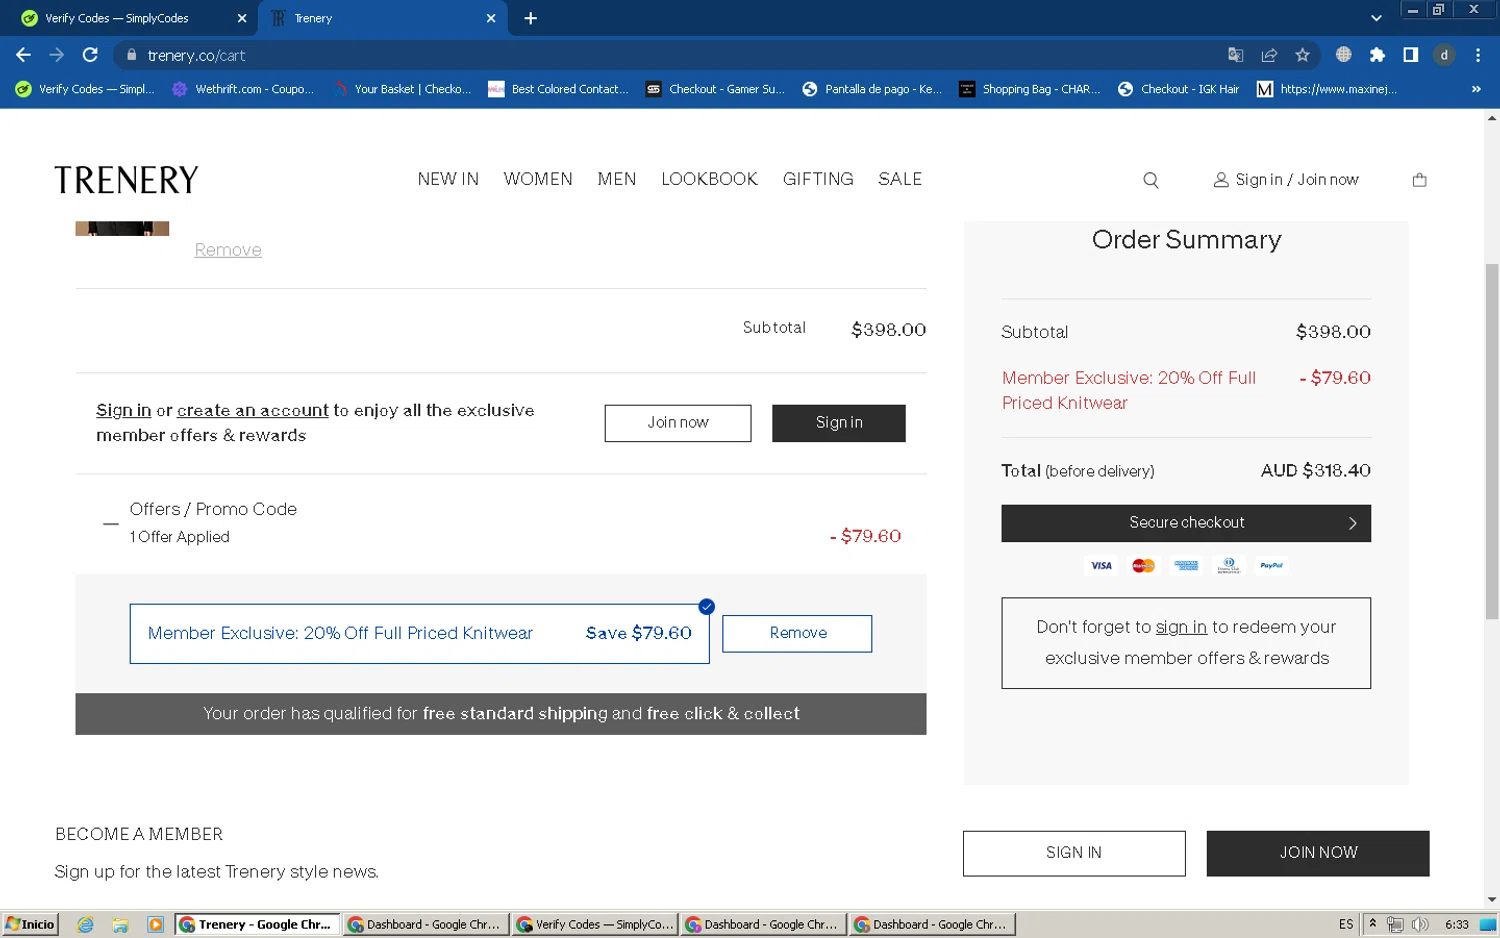Open the search magnifier icon
1500x938 pixels.
[x=1151, y=180]
